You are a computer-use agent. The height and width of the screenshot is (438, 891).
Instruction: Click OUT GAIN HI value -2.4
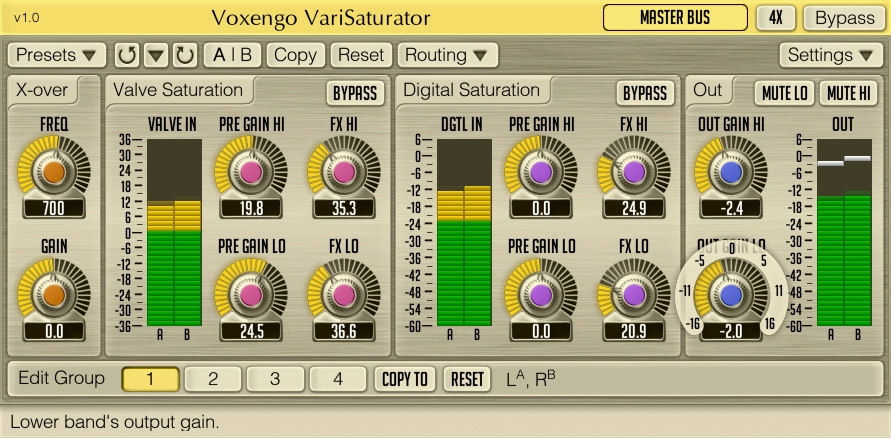tap(731, 208)
